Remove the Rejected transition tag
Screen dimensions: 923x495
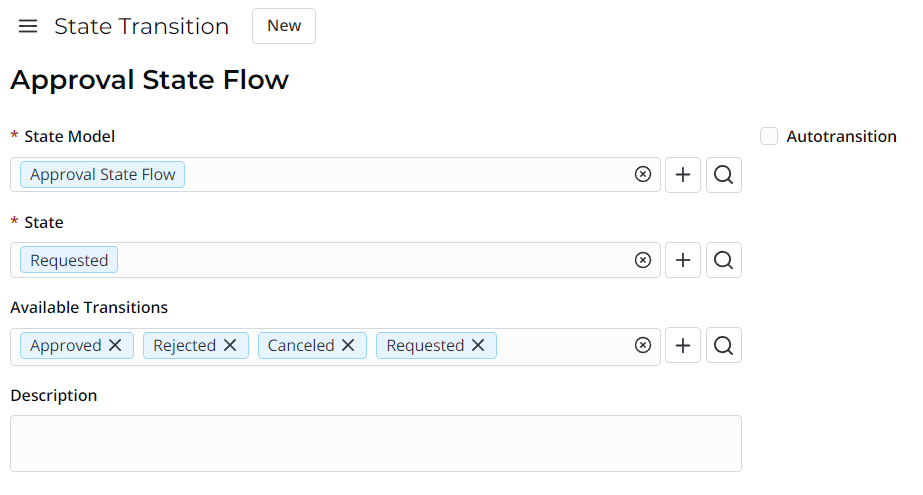pos(230,346)
